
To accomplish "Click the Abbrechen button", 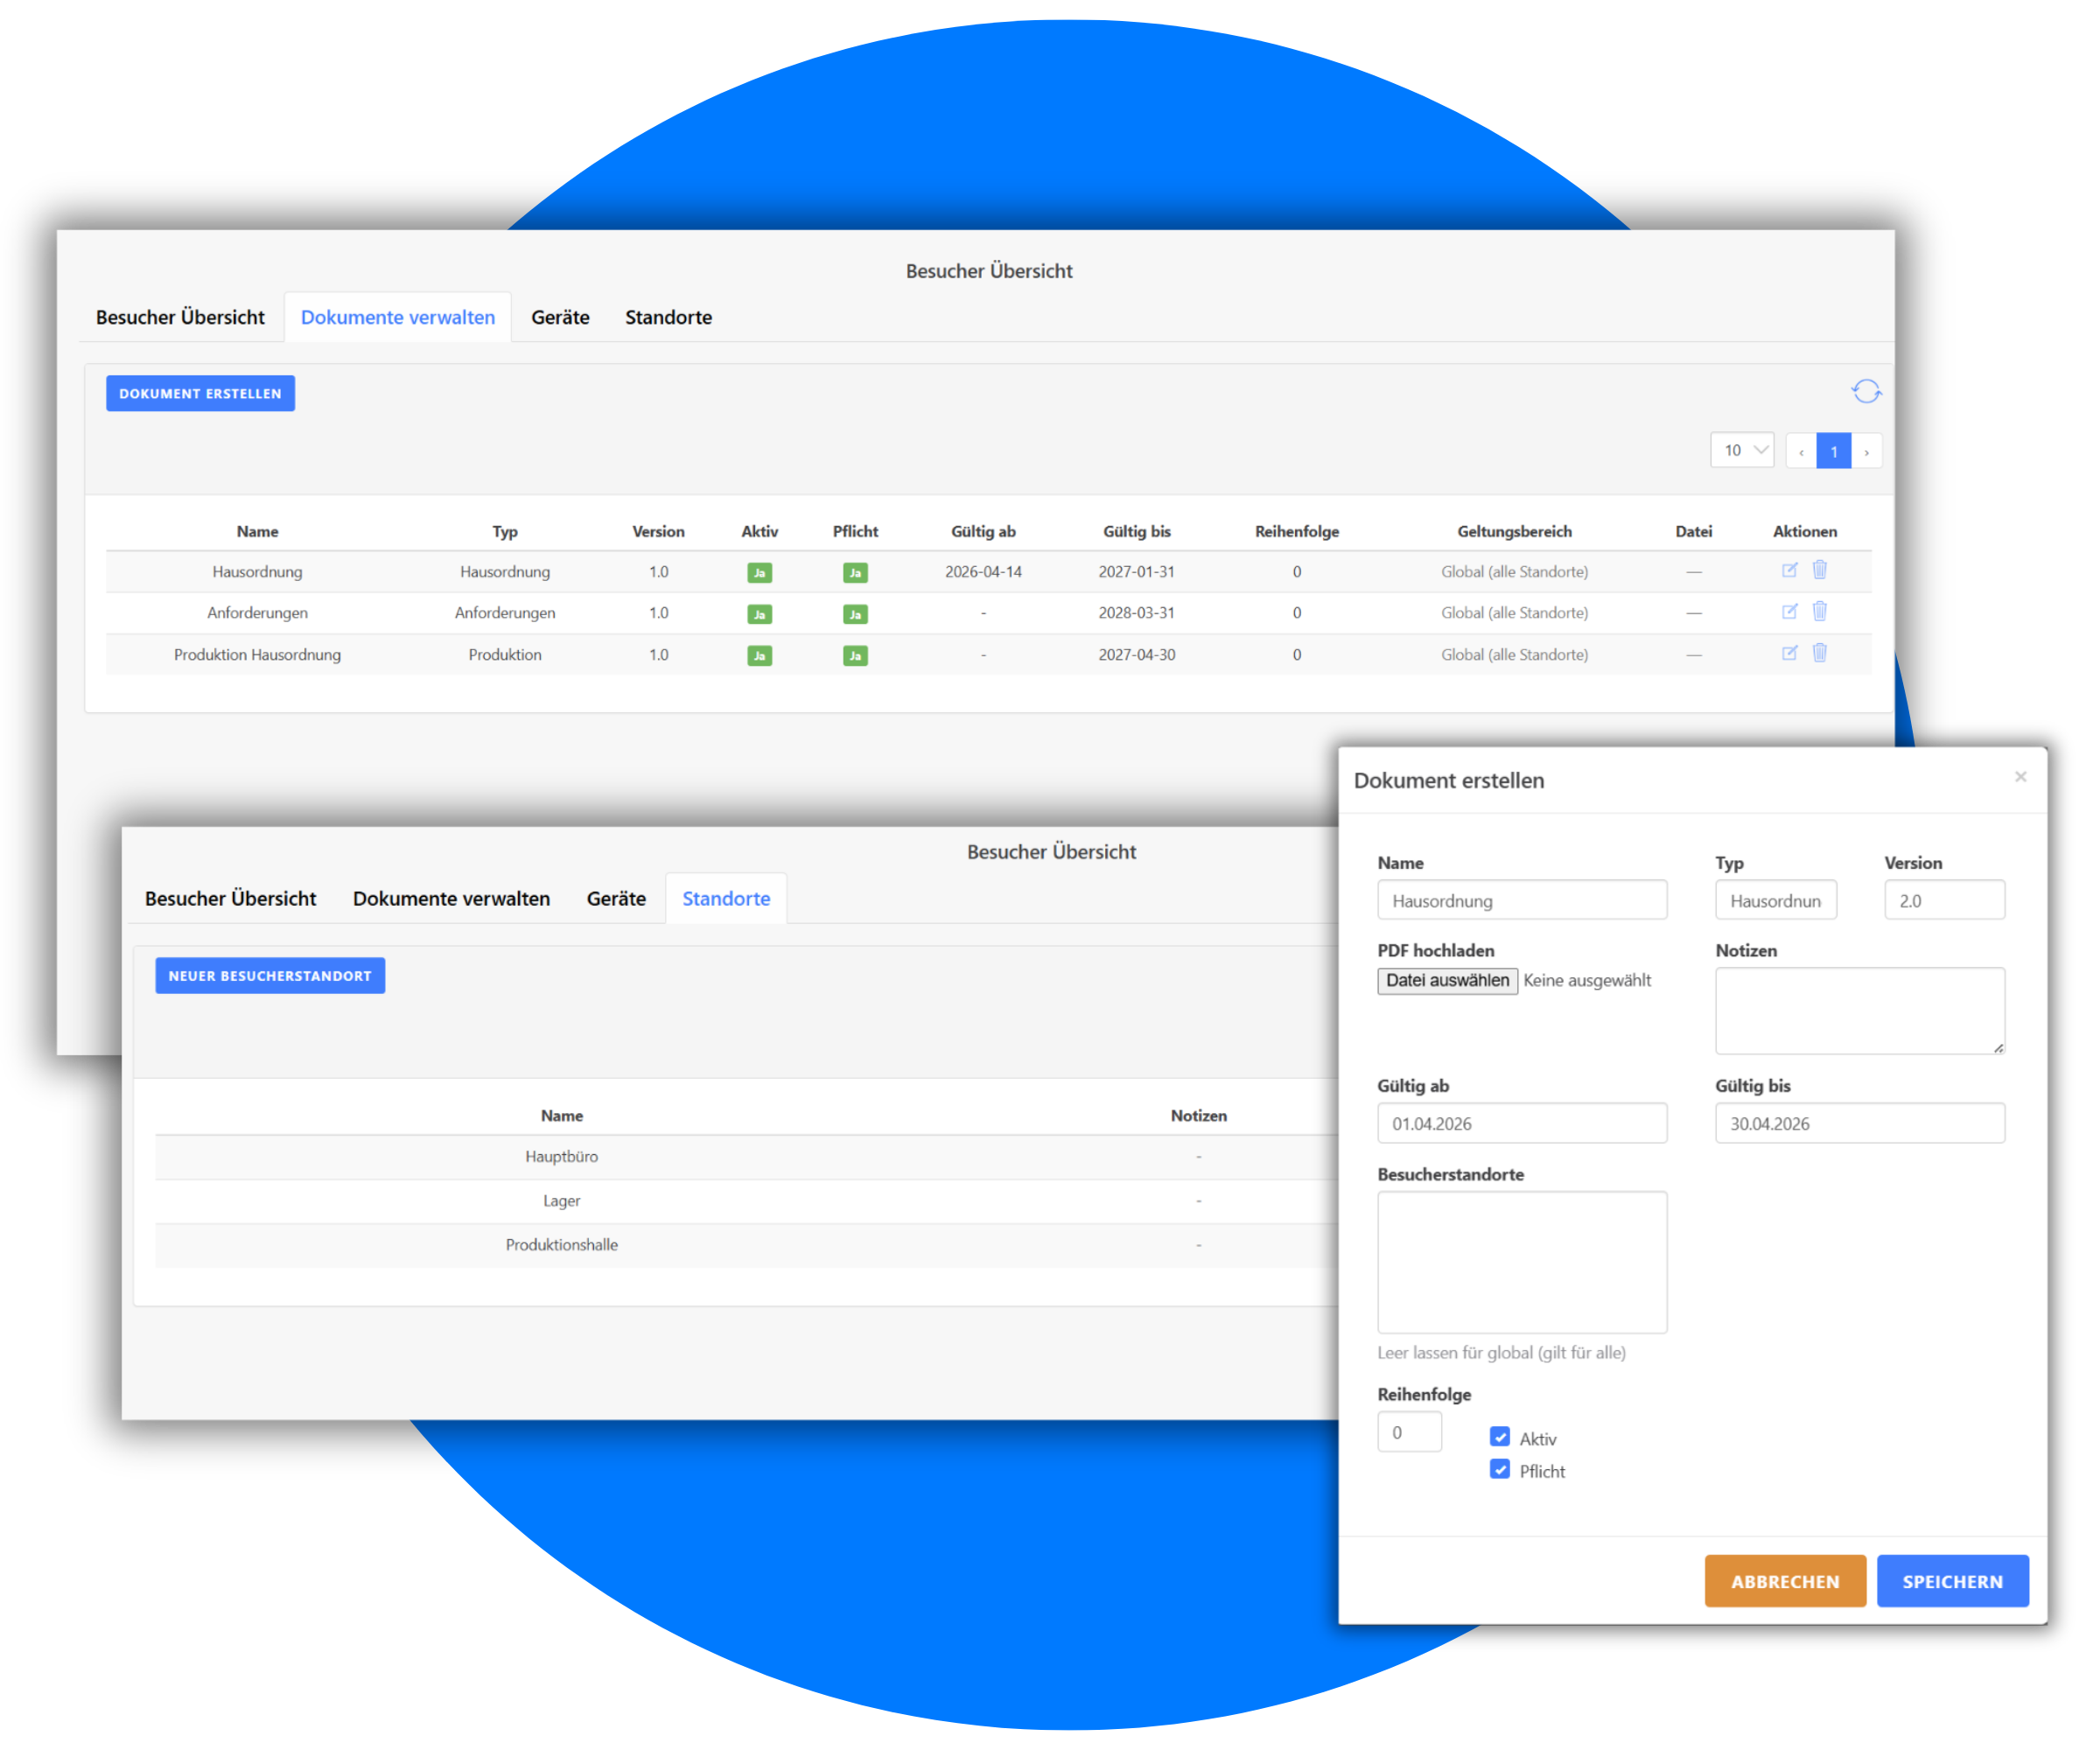I will point(1784,1581).
